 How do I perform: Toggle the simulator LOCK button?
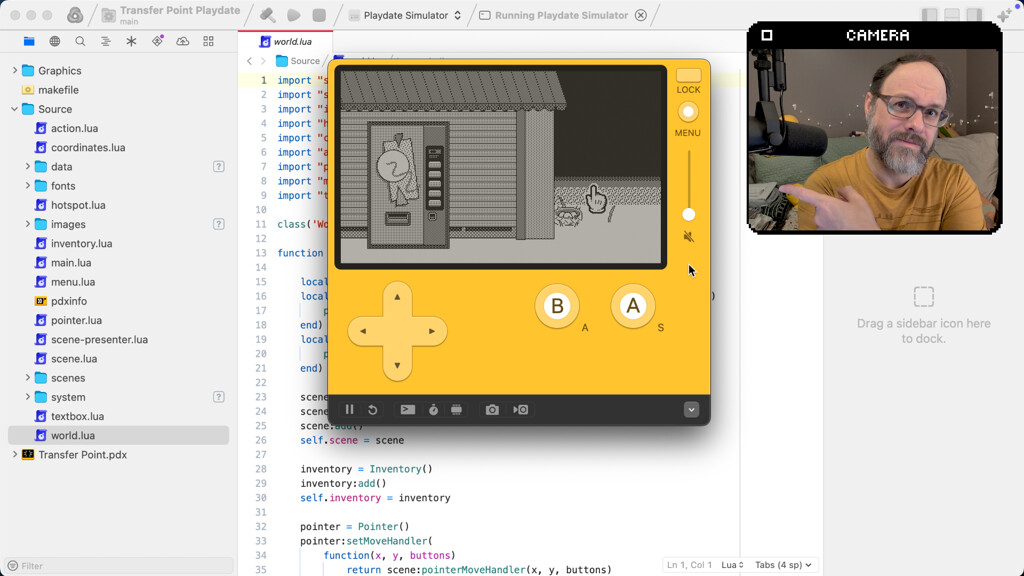688,76
